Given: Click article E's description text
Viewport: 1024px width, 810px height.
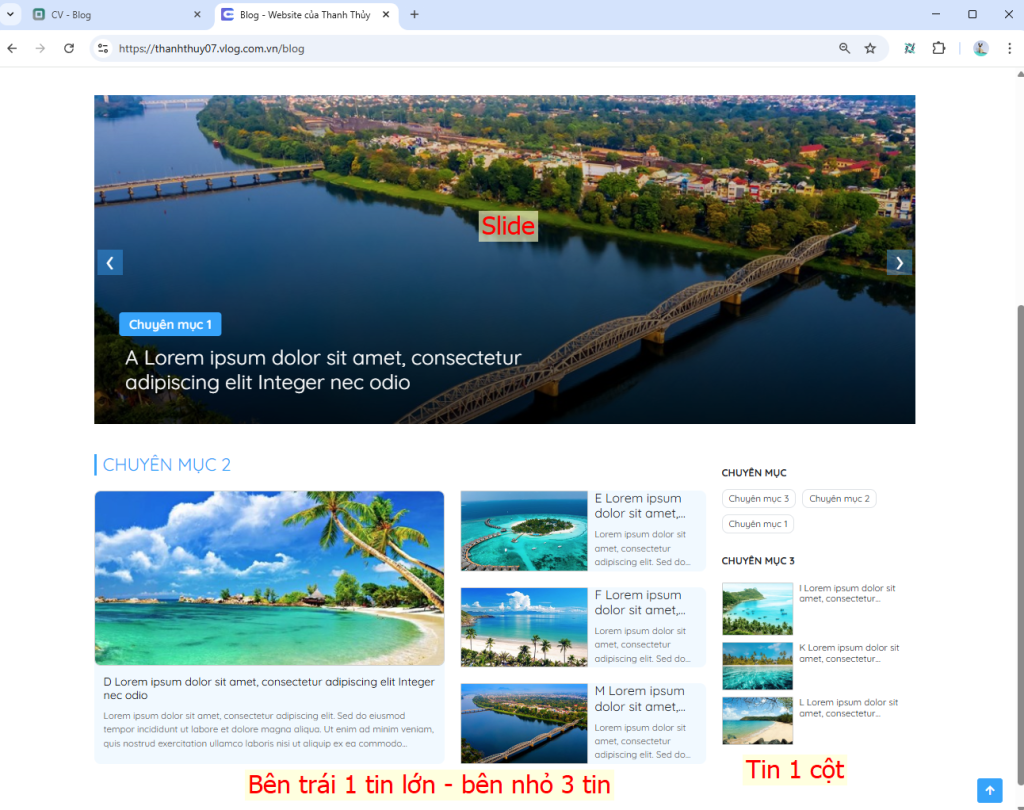Looking at the screenshot, I should pyautogui.click(x=642, y=548).
